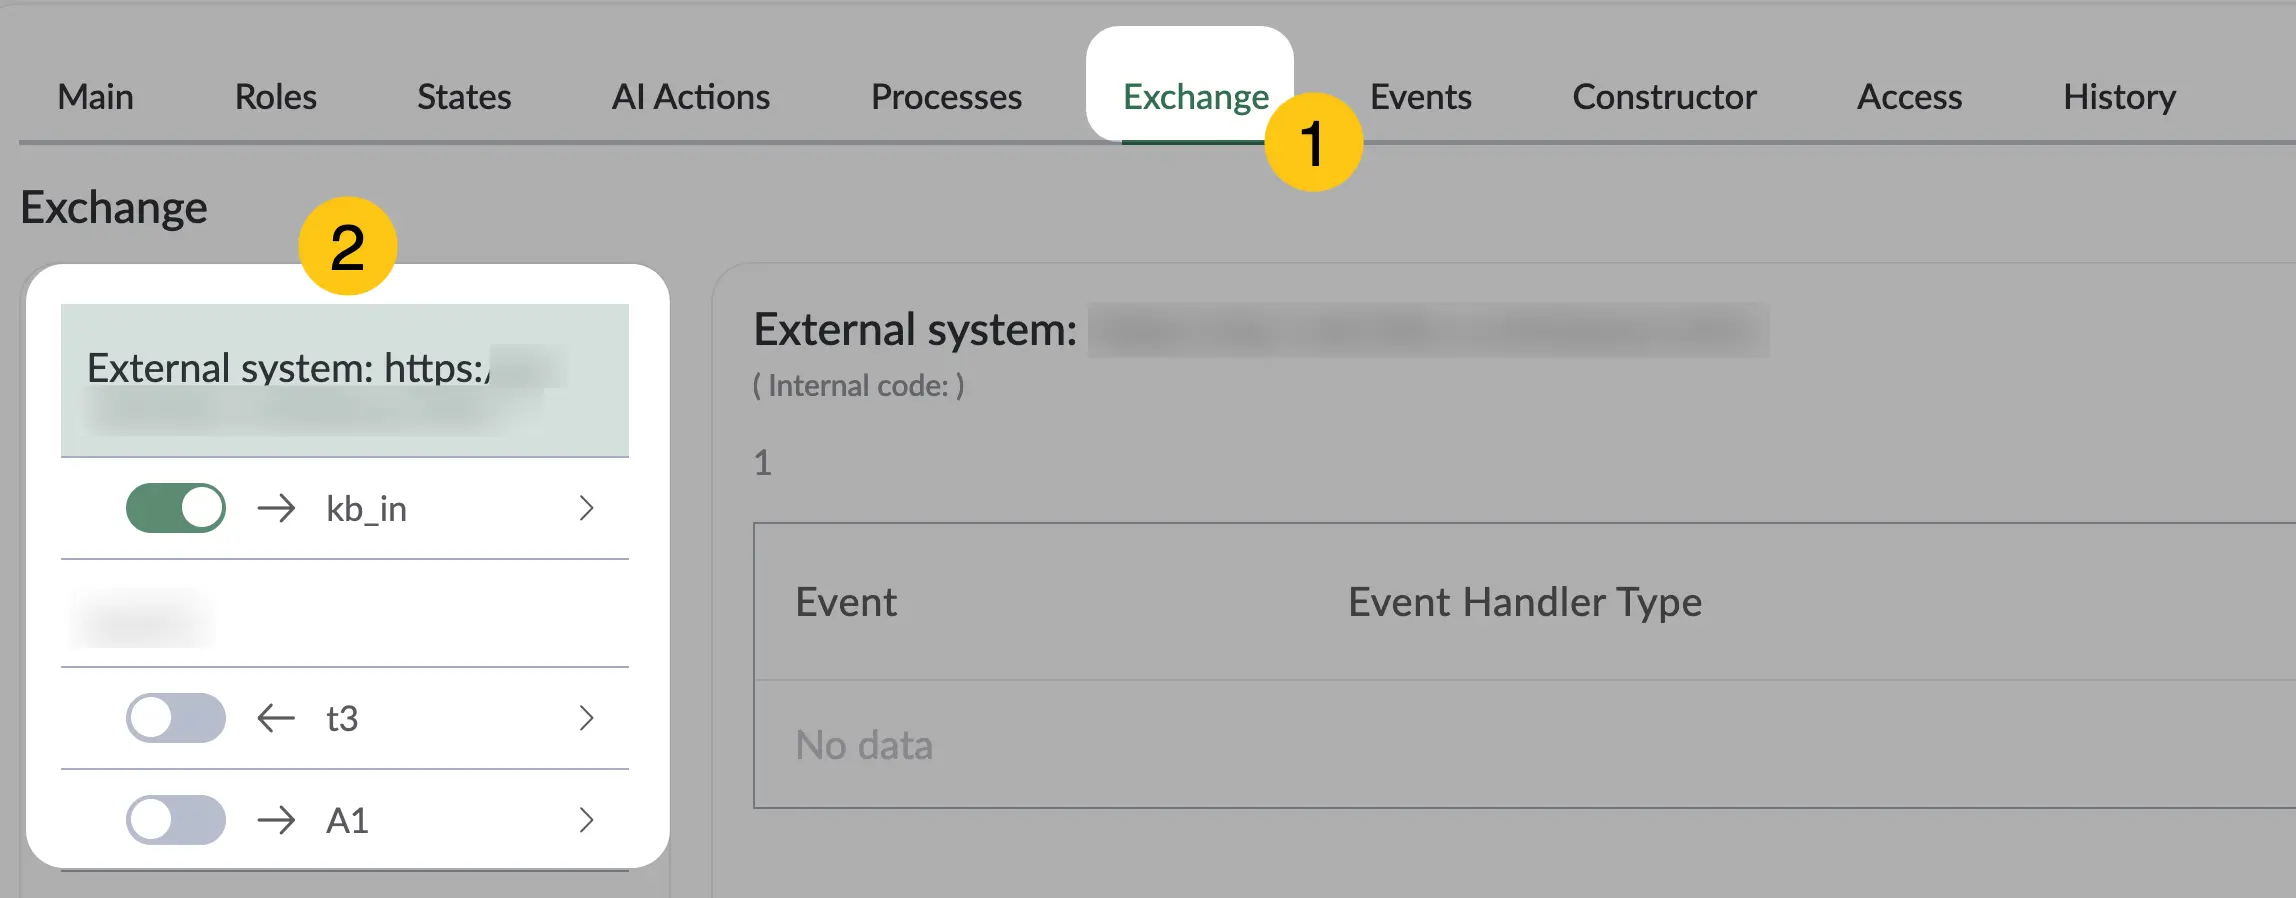
Task: Click the right arrow icon beside A1
Action: point(276,820)
